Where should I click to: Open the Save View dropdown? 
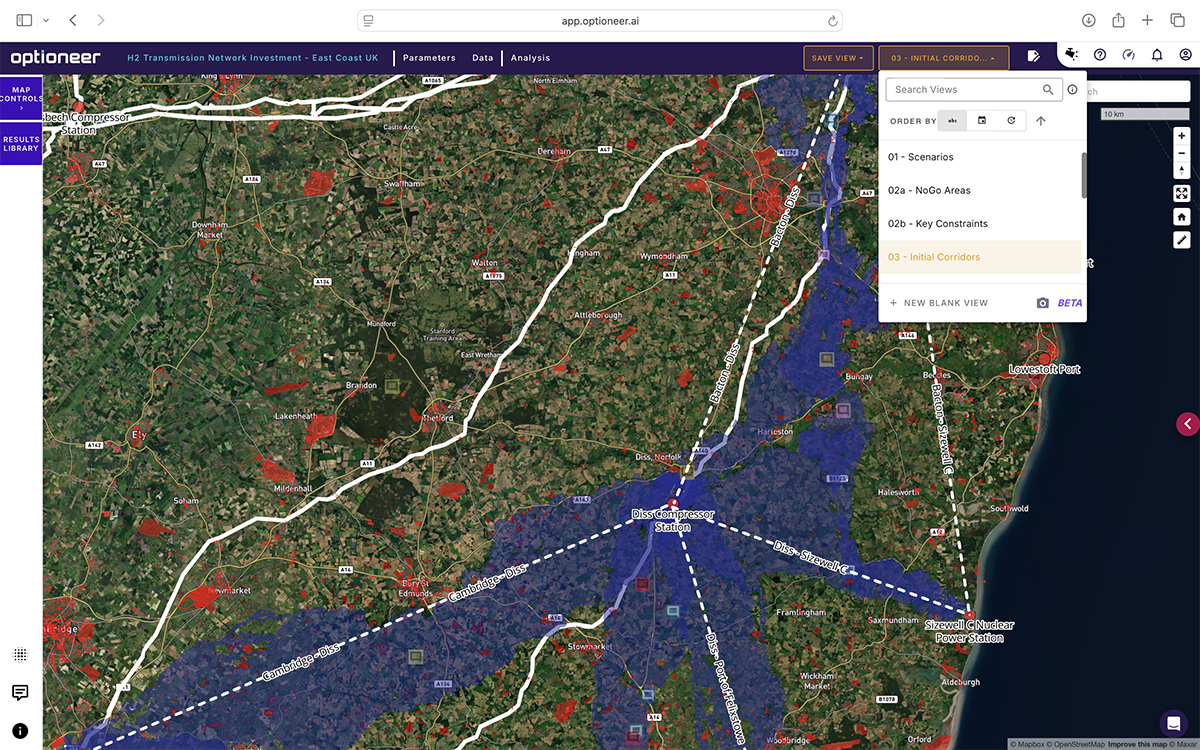coord(838,58)
